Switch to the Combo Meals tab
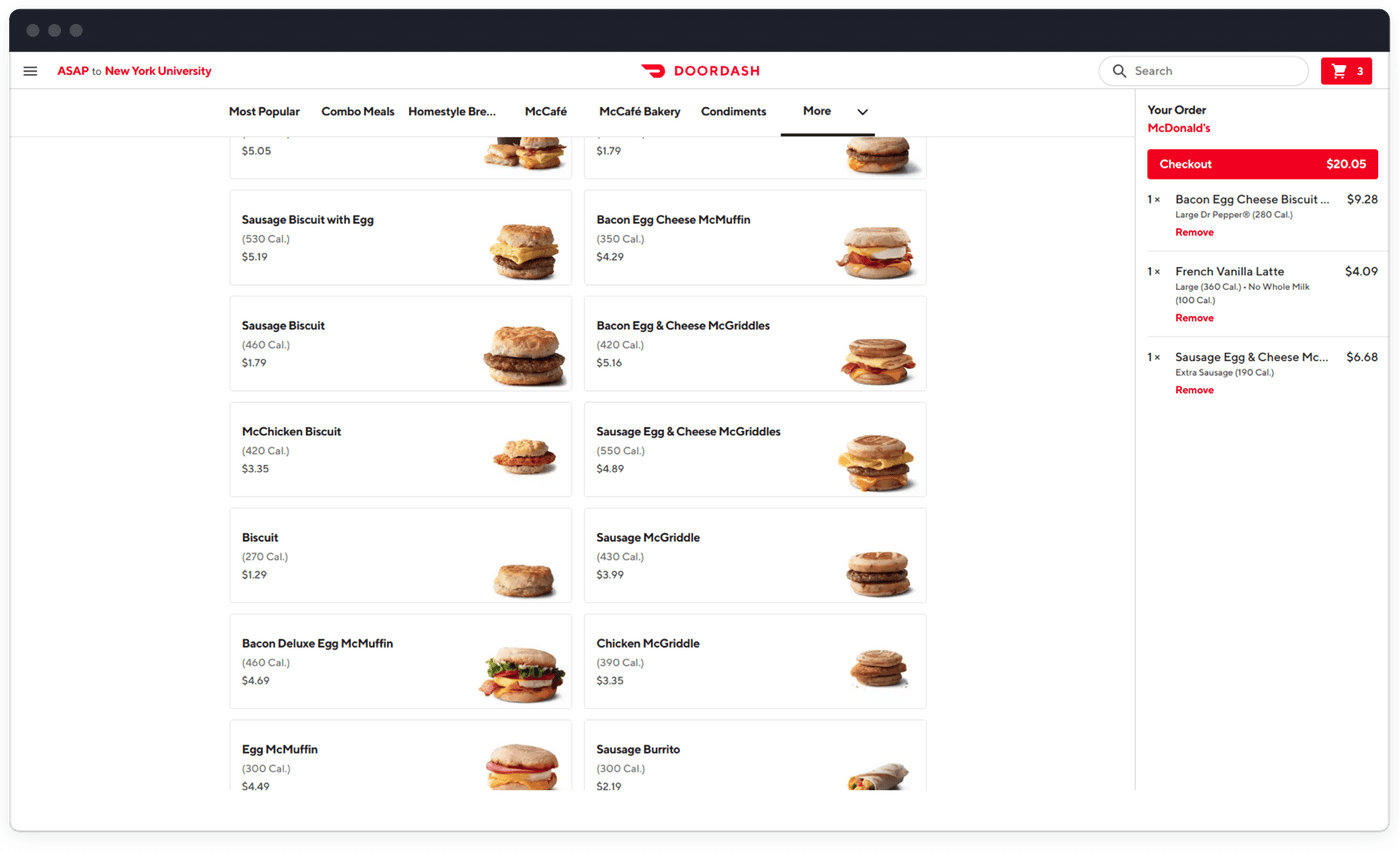The image size is (1399, 851). 358,112
